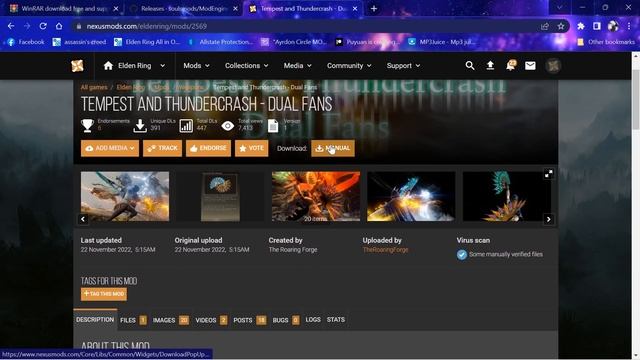Toggle the browser side panel icon
The height and width of the screenshot is (360, 640).
tap(597, 26)
